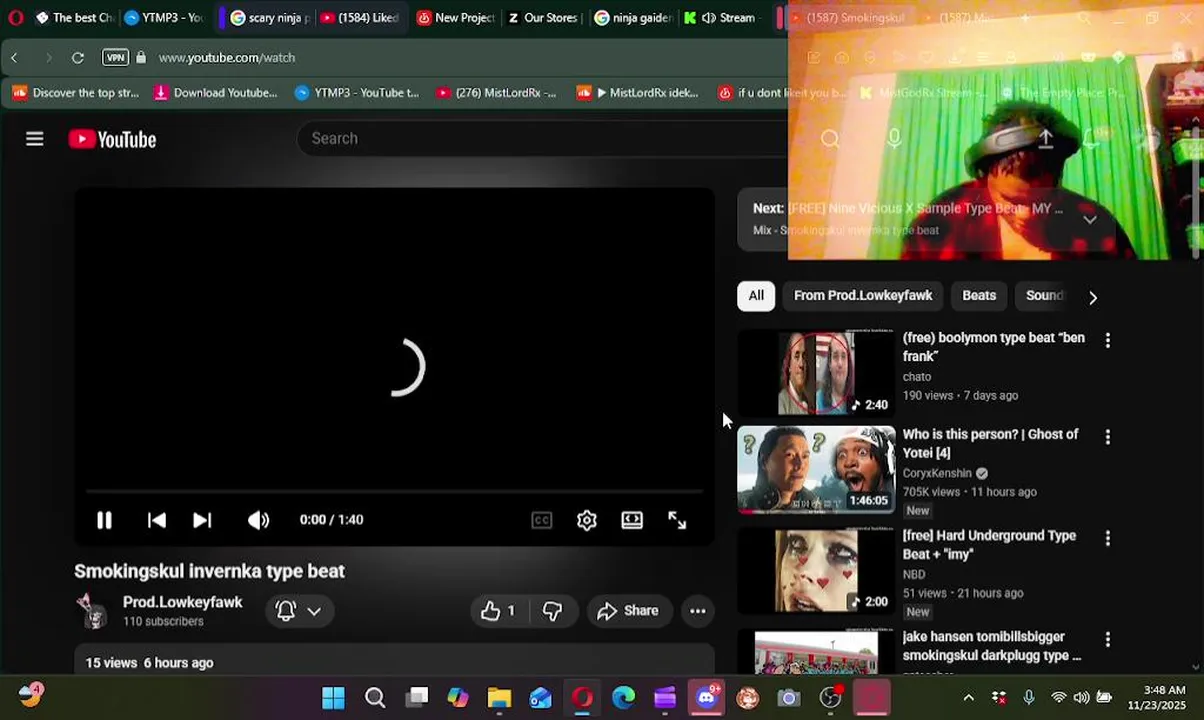Switch the player to theater mode
1204x720 pixels.
tap(632, 520)
